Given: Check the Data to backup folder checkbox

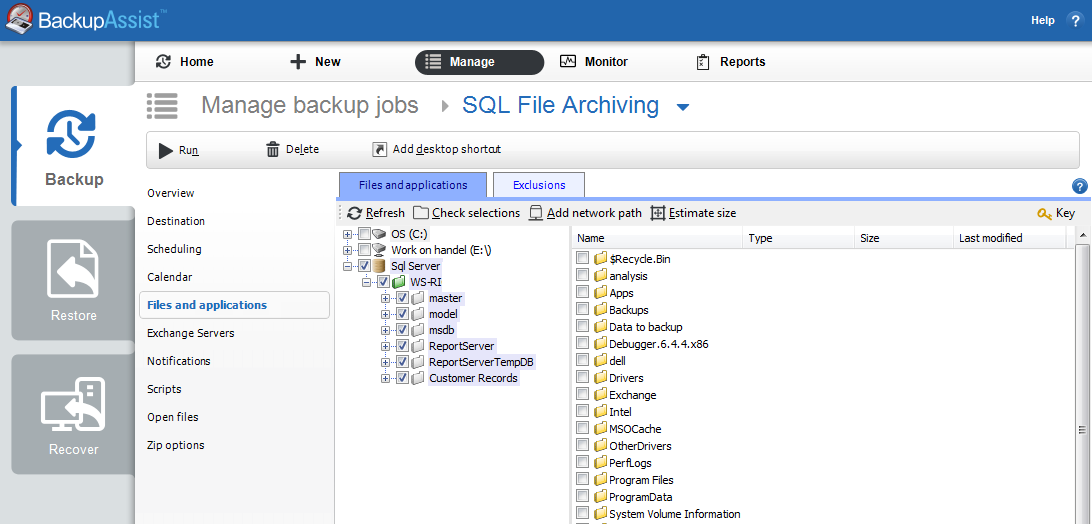Looking at the screenshot, I should pos(583,327).
